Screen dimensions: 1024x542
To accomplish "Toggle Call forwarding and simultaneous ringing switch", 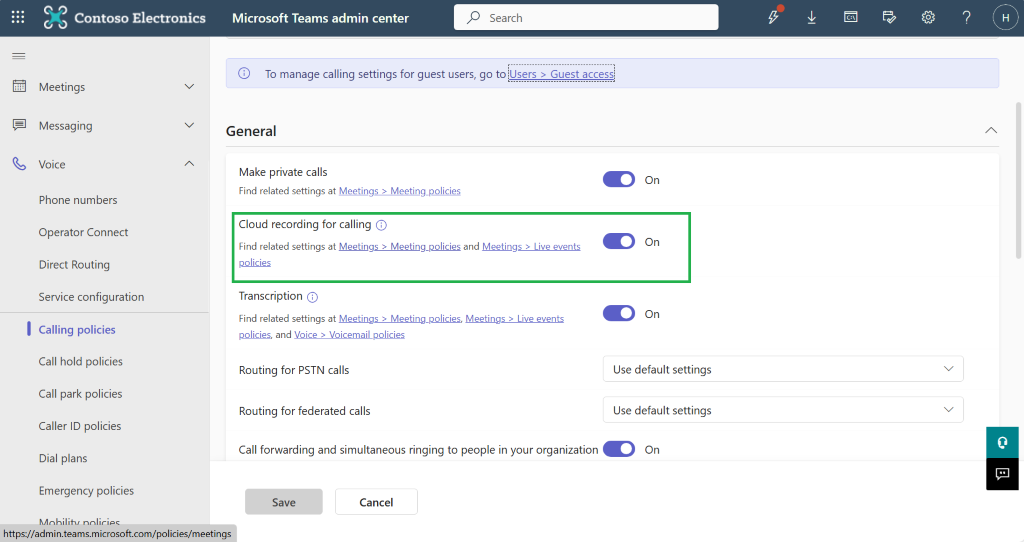I will coord(618,449).
